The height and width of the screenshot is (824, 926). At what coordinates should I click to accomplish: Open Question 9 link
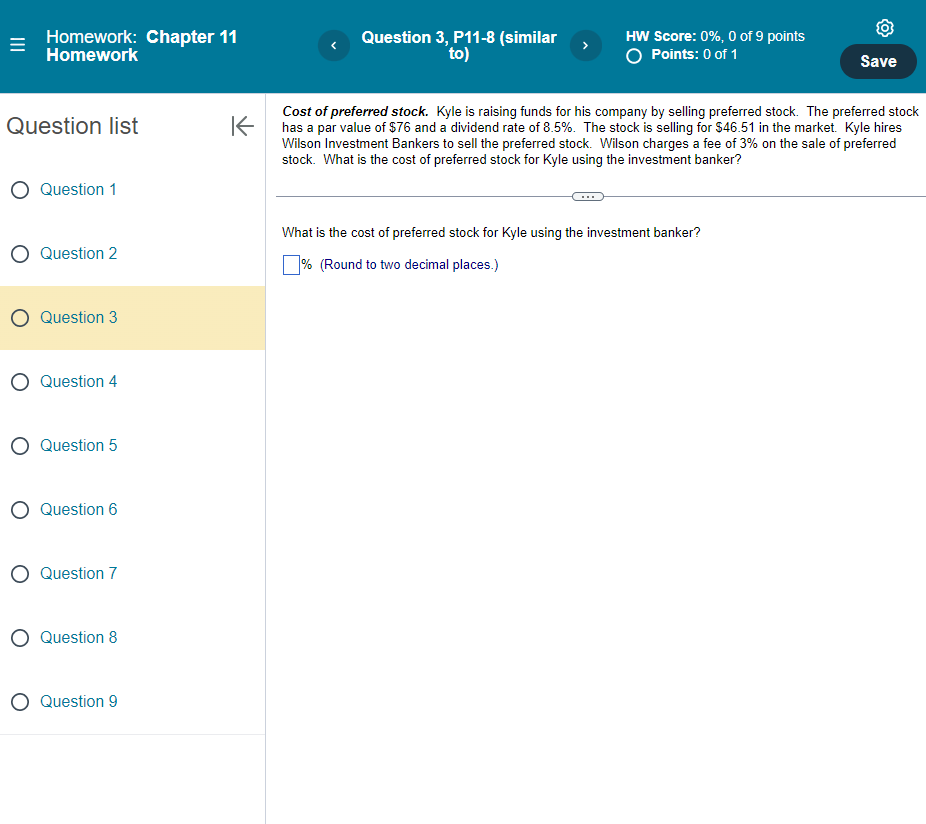[x=79, y=702]
